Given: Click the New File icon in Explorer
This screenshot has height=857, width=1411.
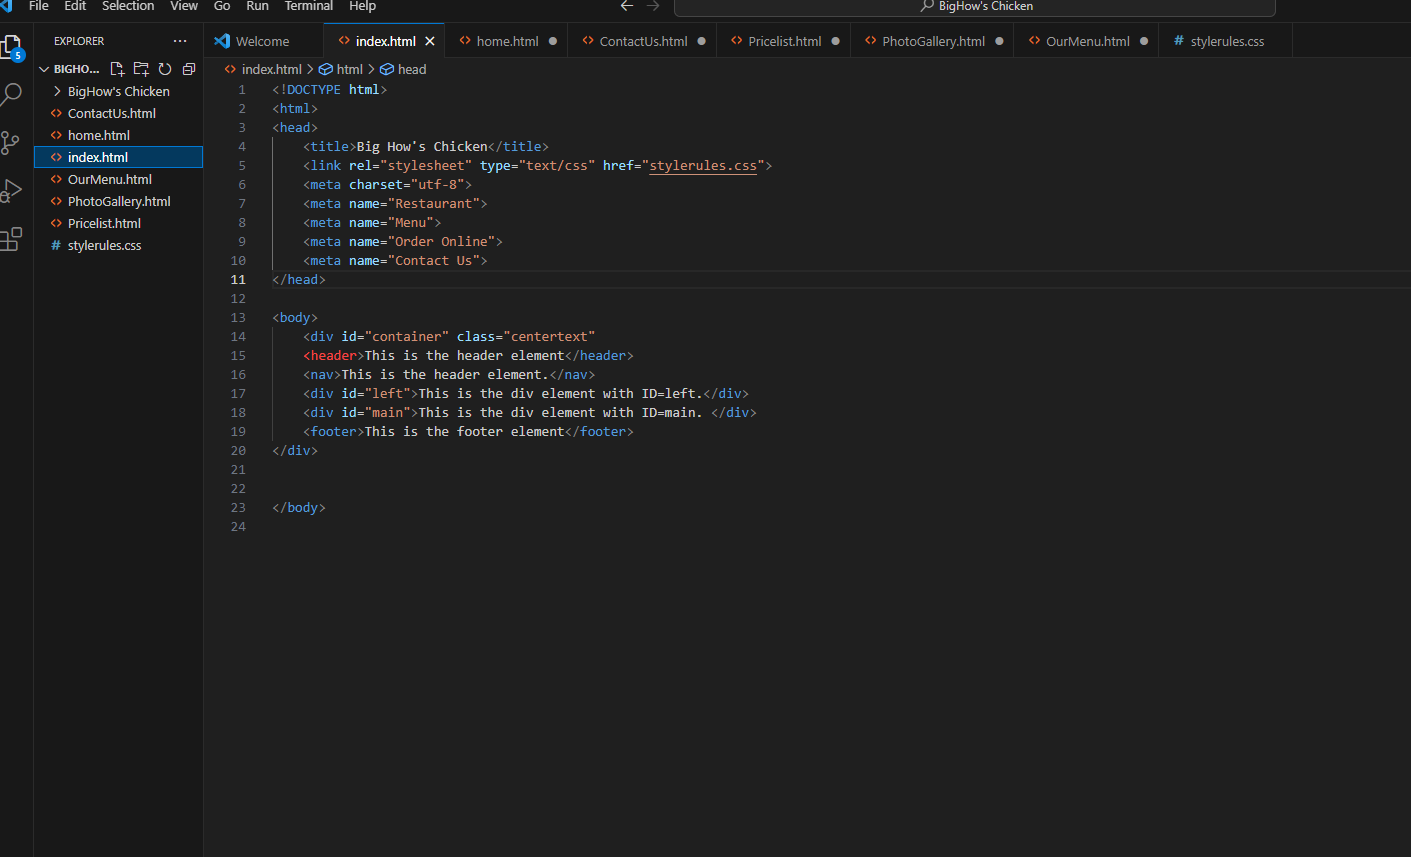Looking at the screenshot, I should [117, 69].
